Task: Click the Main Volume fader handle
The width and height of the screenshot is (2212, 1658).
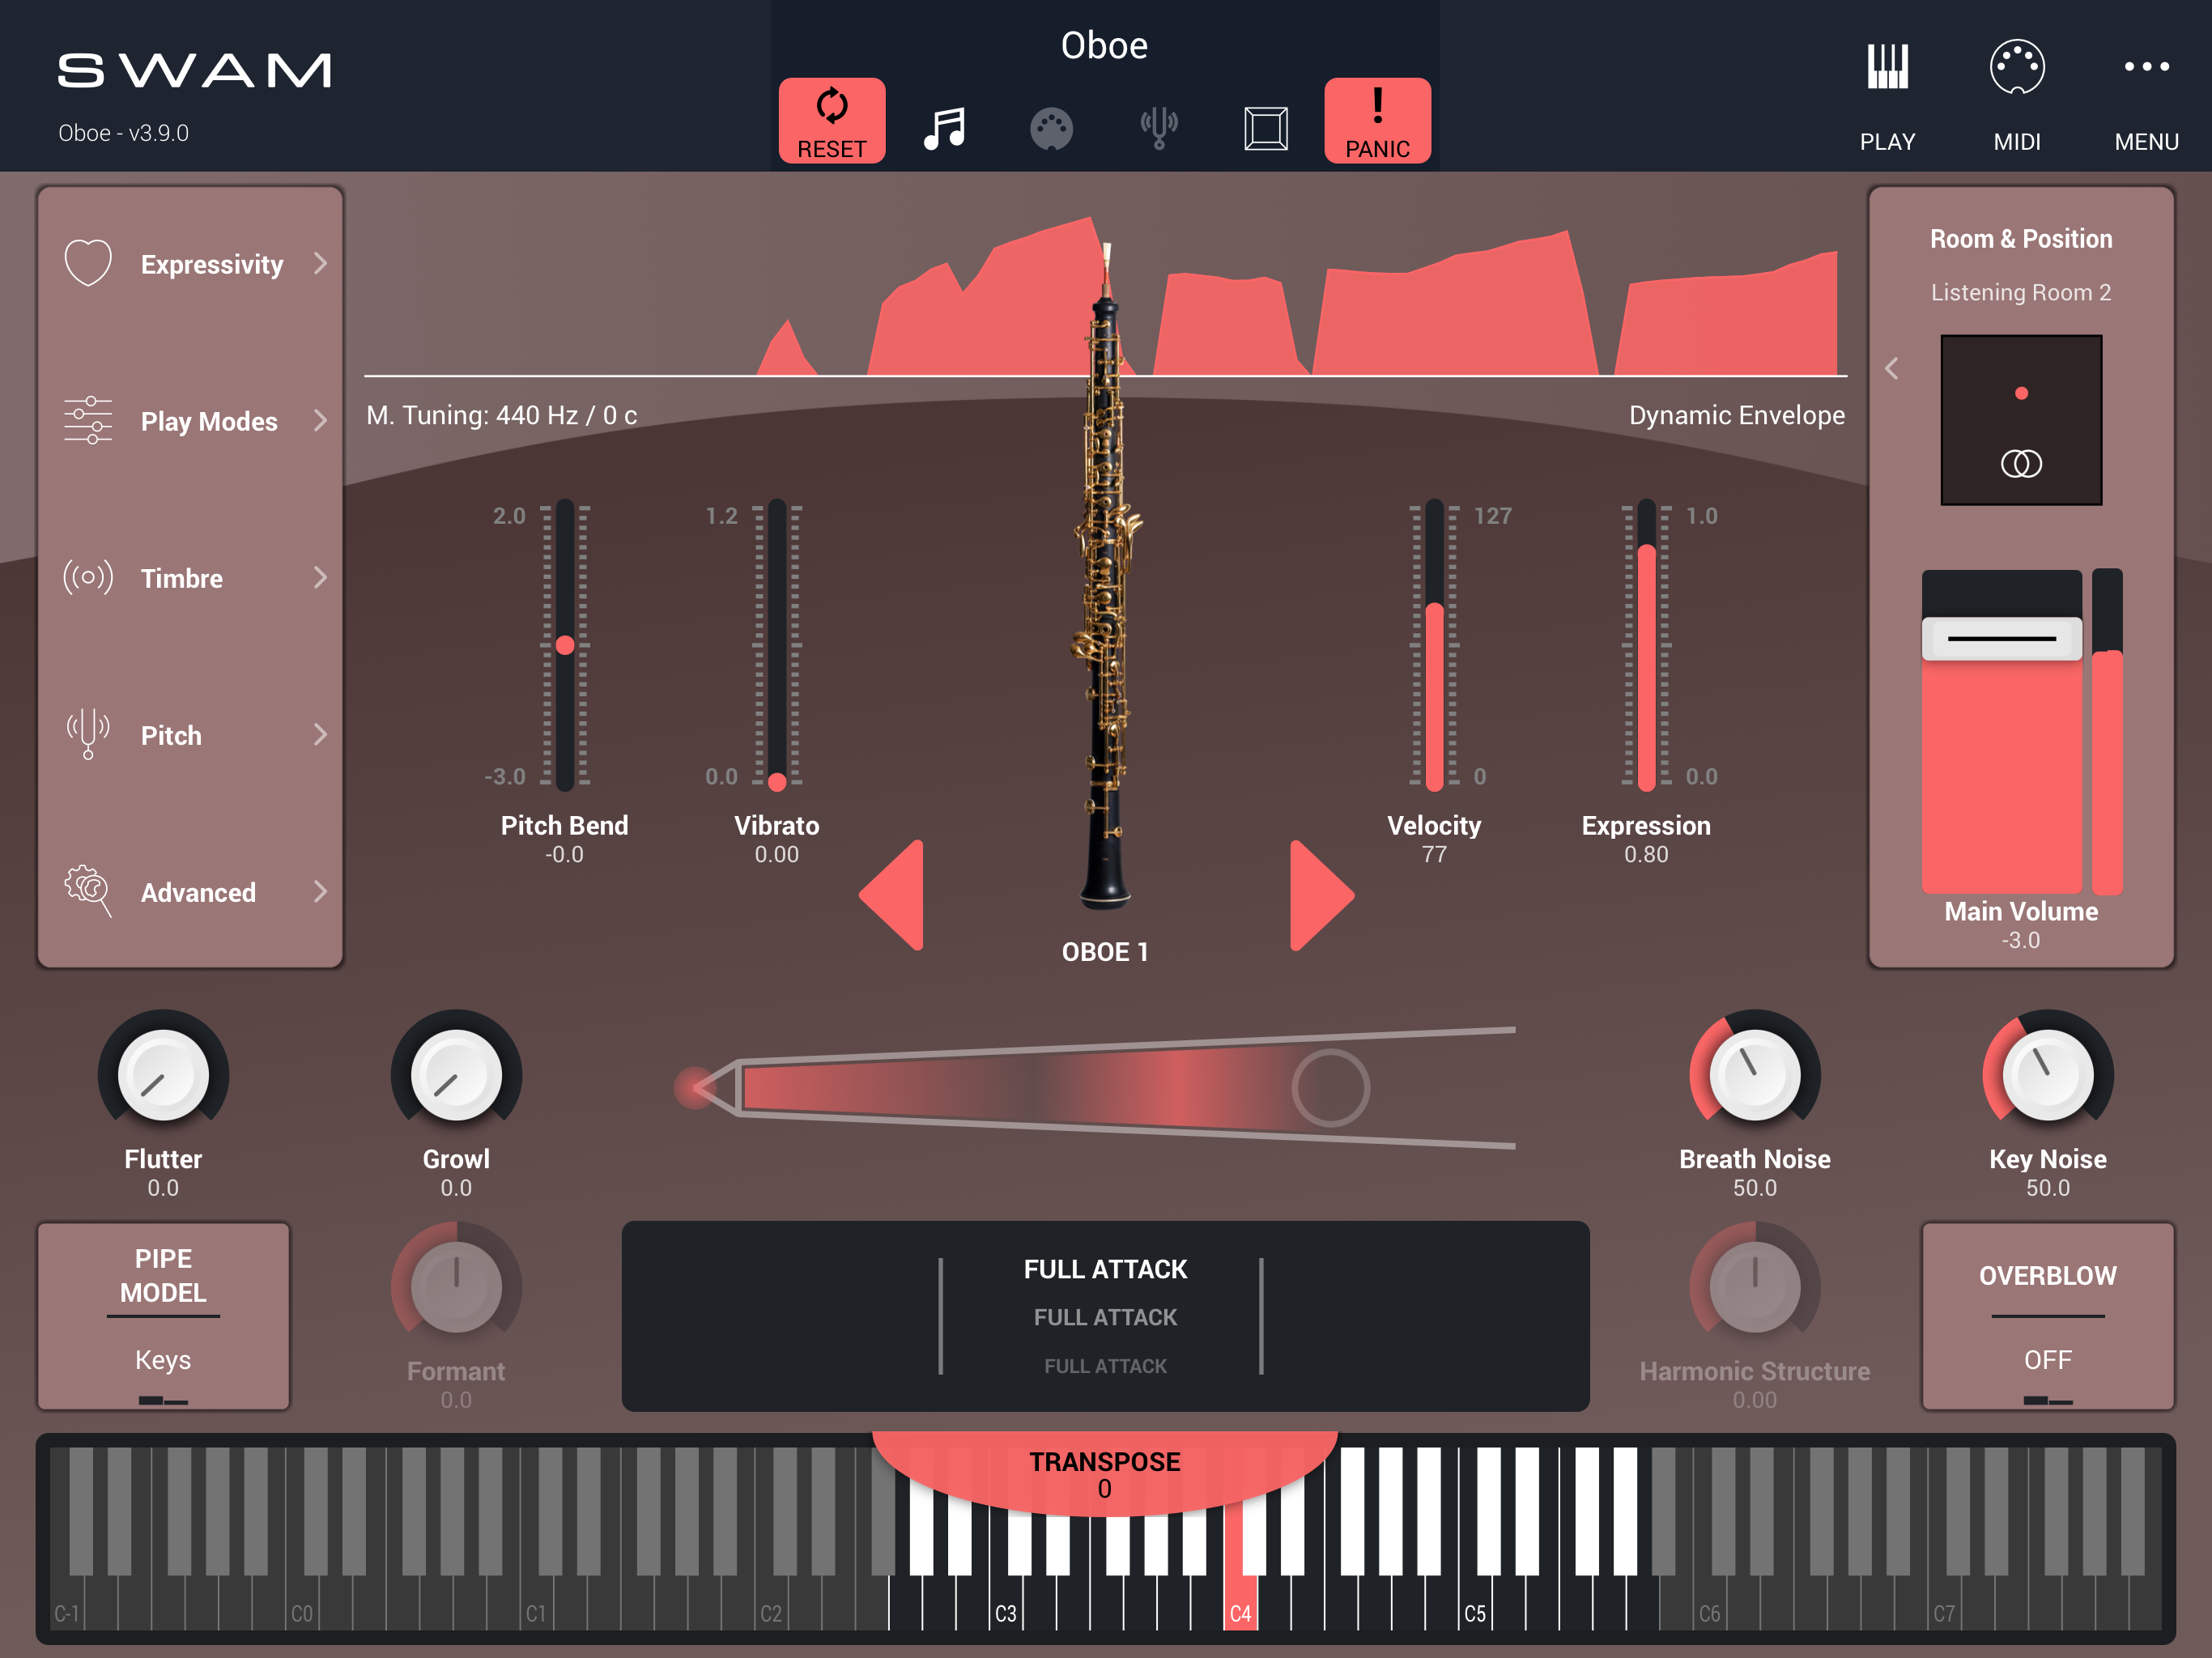Action: 2002,638
